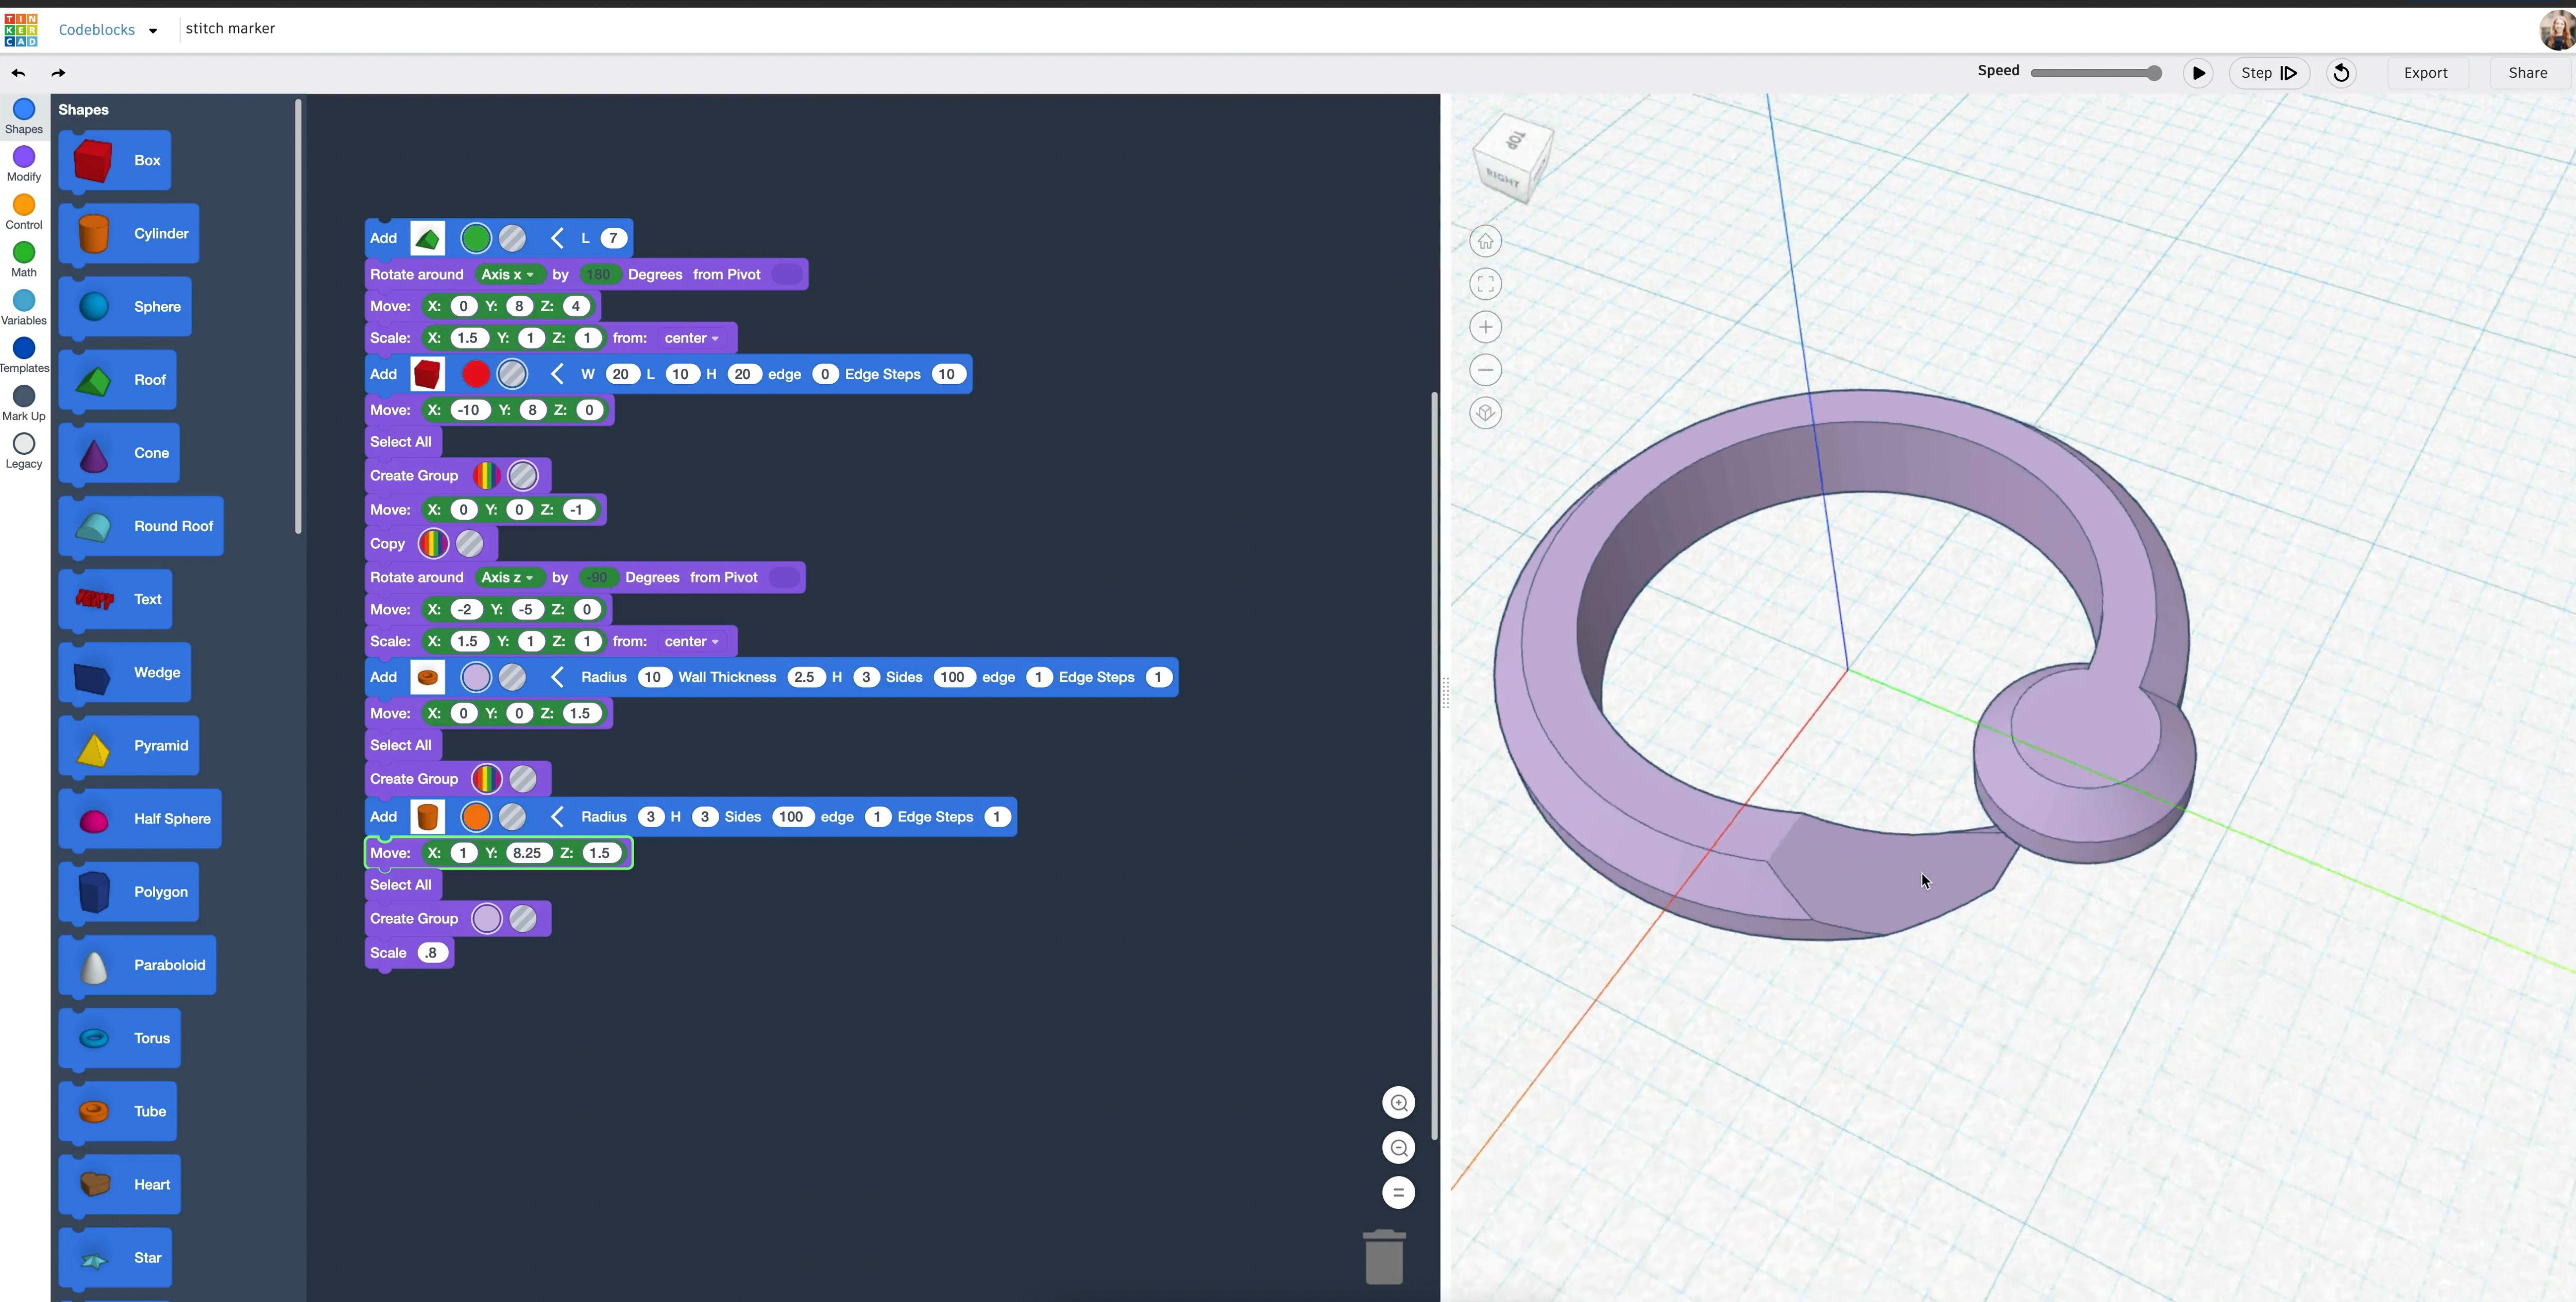
Task: Collapse the Add Box block parameters arrow
Action: pyautogui.click(x=557, y=374)
